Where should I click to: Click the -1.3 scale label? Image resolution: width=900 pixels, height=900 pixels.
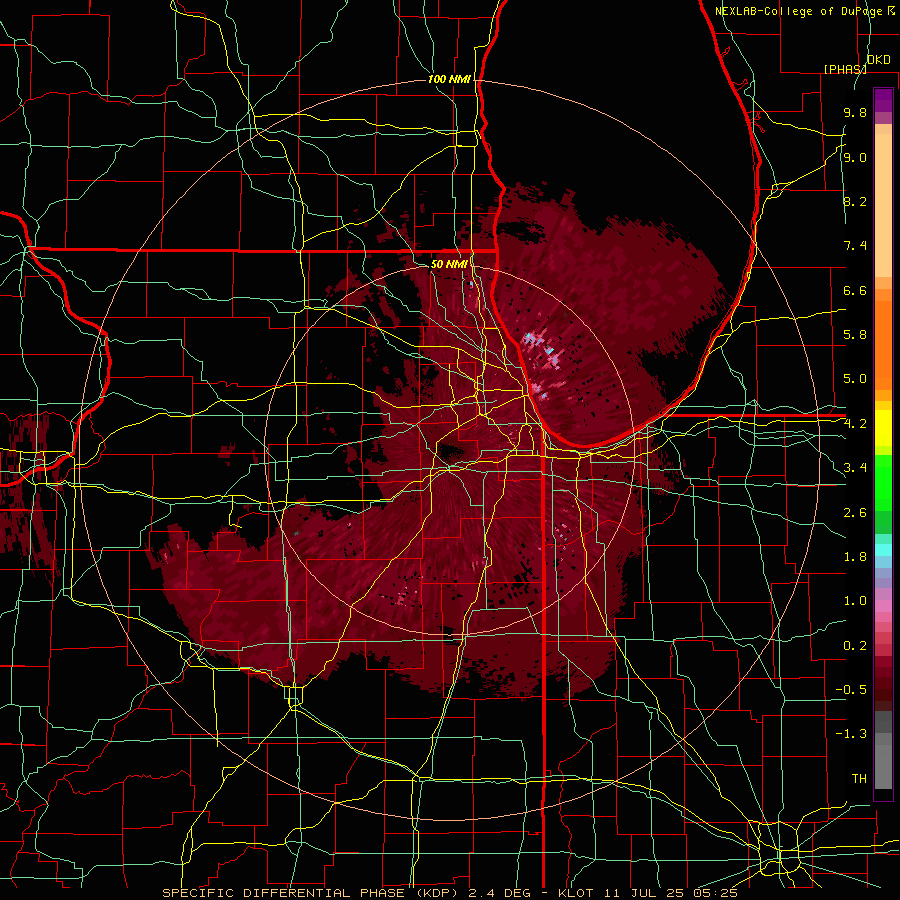(x=851, y=734)
